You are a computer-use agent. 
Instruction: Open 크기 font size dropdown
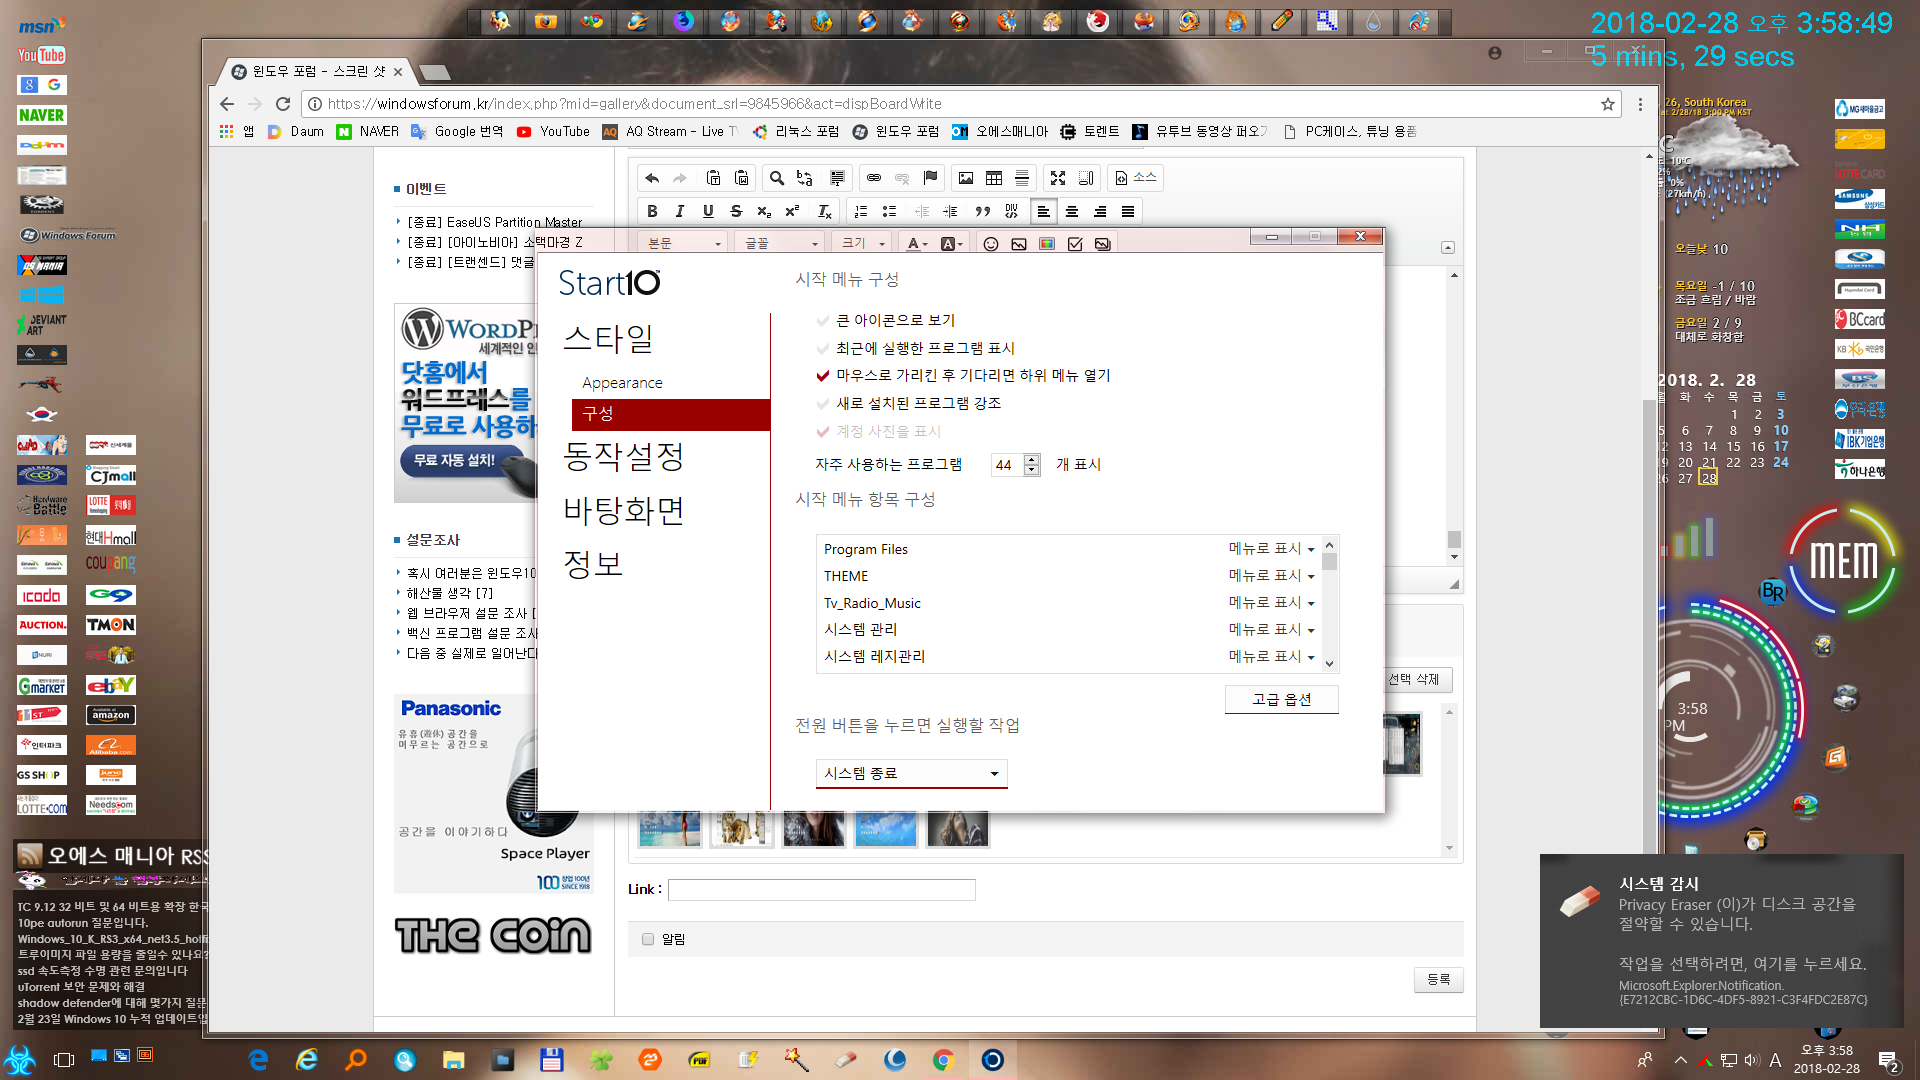click(863, 243)
